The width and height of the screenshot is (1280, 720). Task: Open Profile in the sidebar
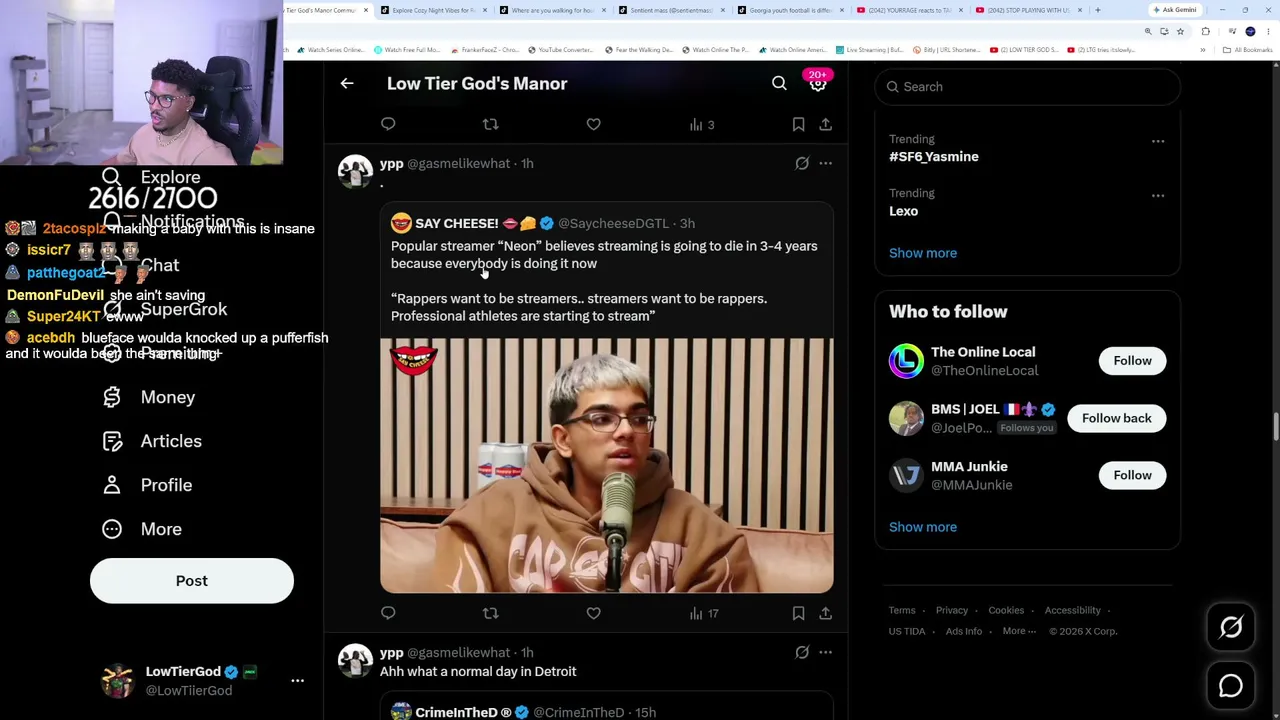[x=147, y=485]
